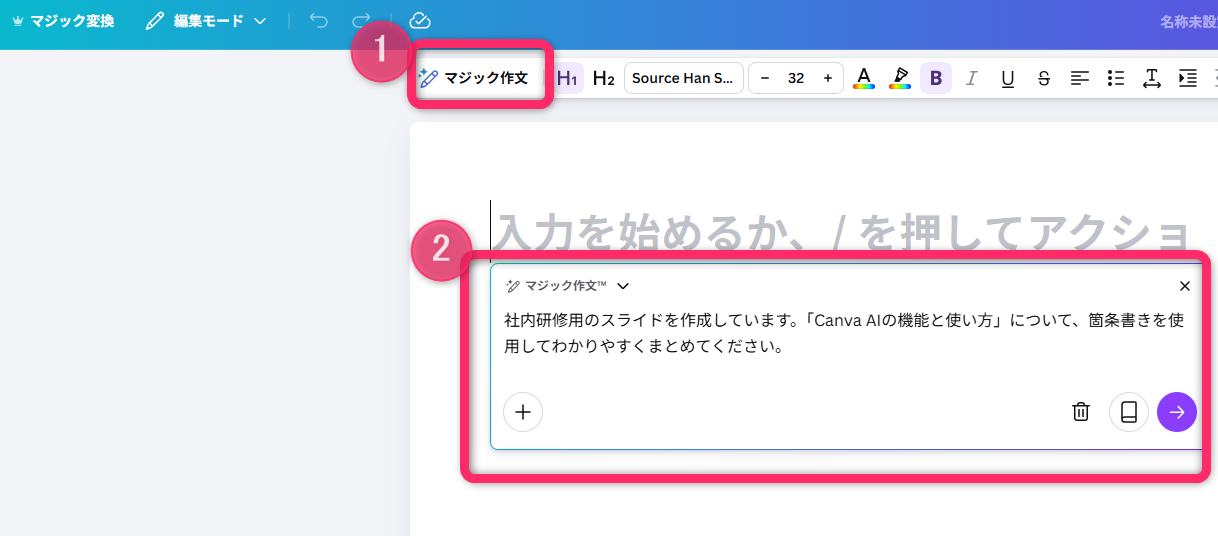Open the text color picker
The height and width of the screenshot is (536, 1218).
[x=864, y=78]
